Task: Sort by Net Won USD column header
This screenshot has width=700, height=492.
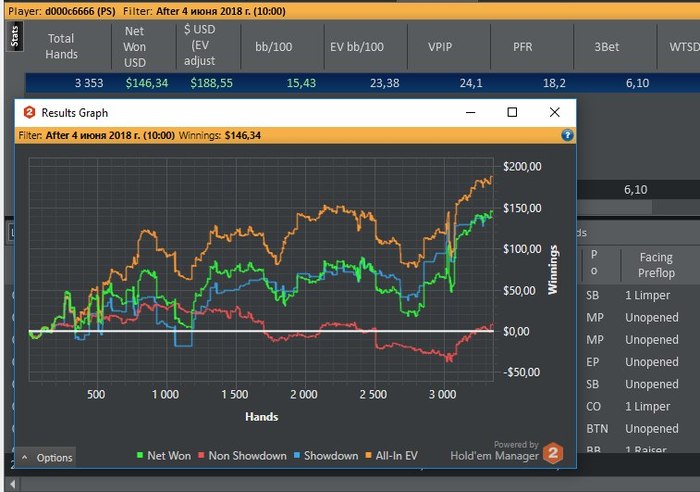Action: (134, 46)
